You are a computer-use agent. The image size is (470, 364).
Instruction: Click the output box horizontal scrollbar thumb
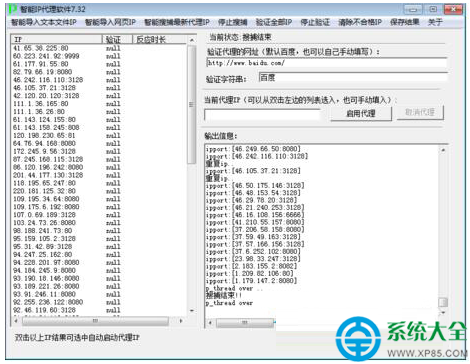(x=245, y=322)
